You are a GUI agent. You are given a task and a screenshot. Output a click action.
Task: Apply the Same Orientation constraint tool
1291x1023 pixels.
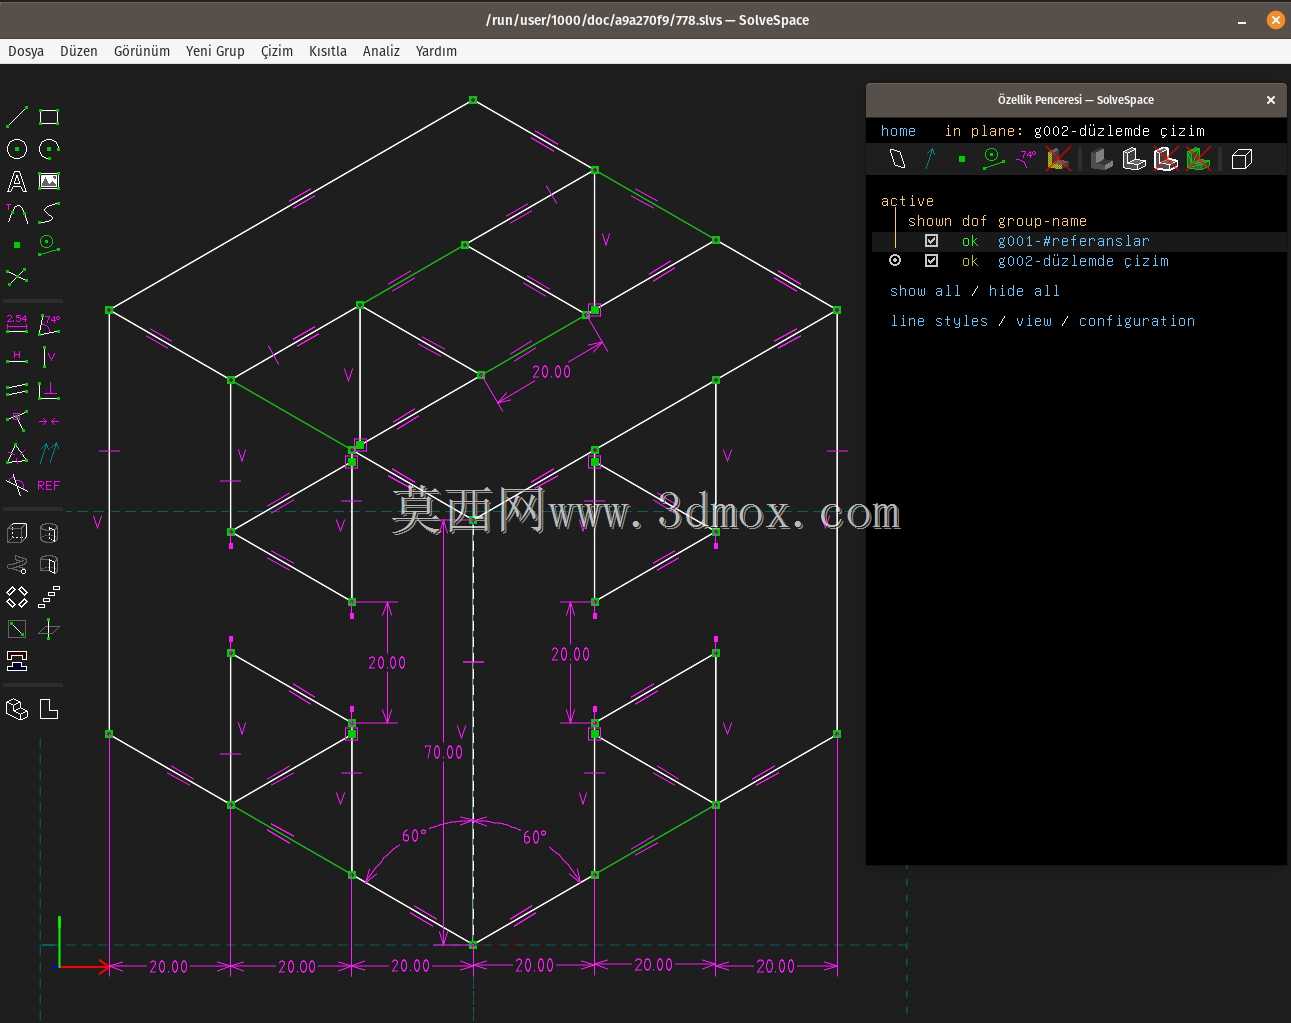[x=49, y=453]
